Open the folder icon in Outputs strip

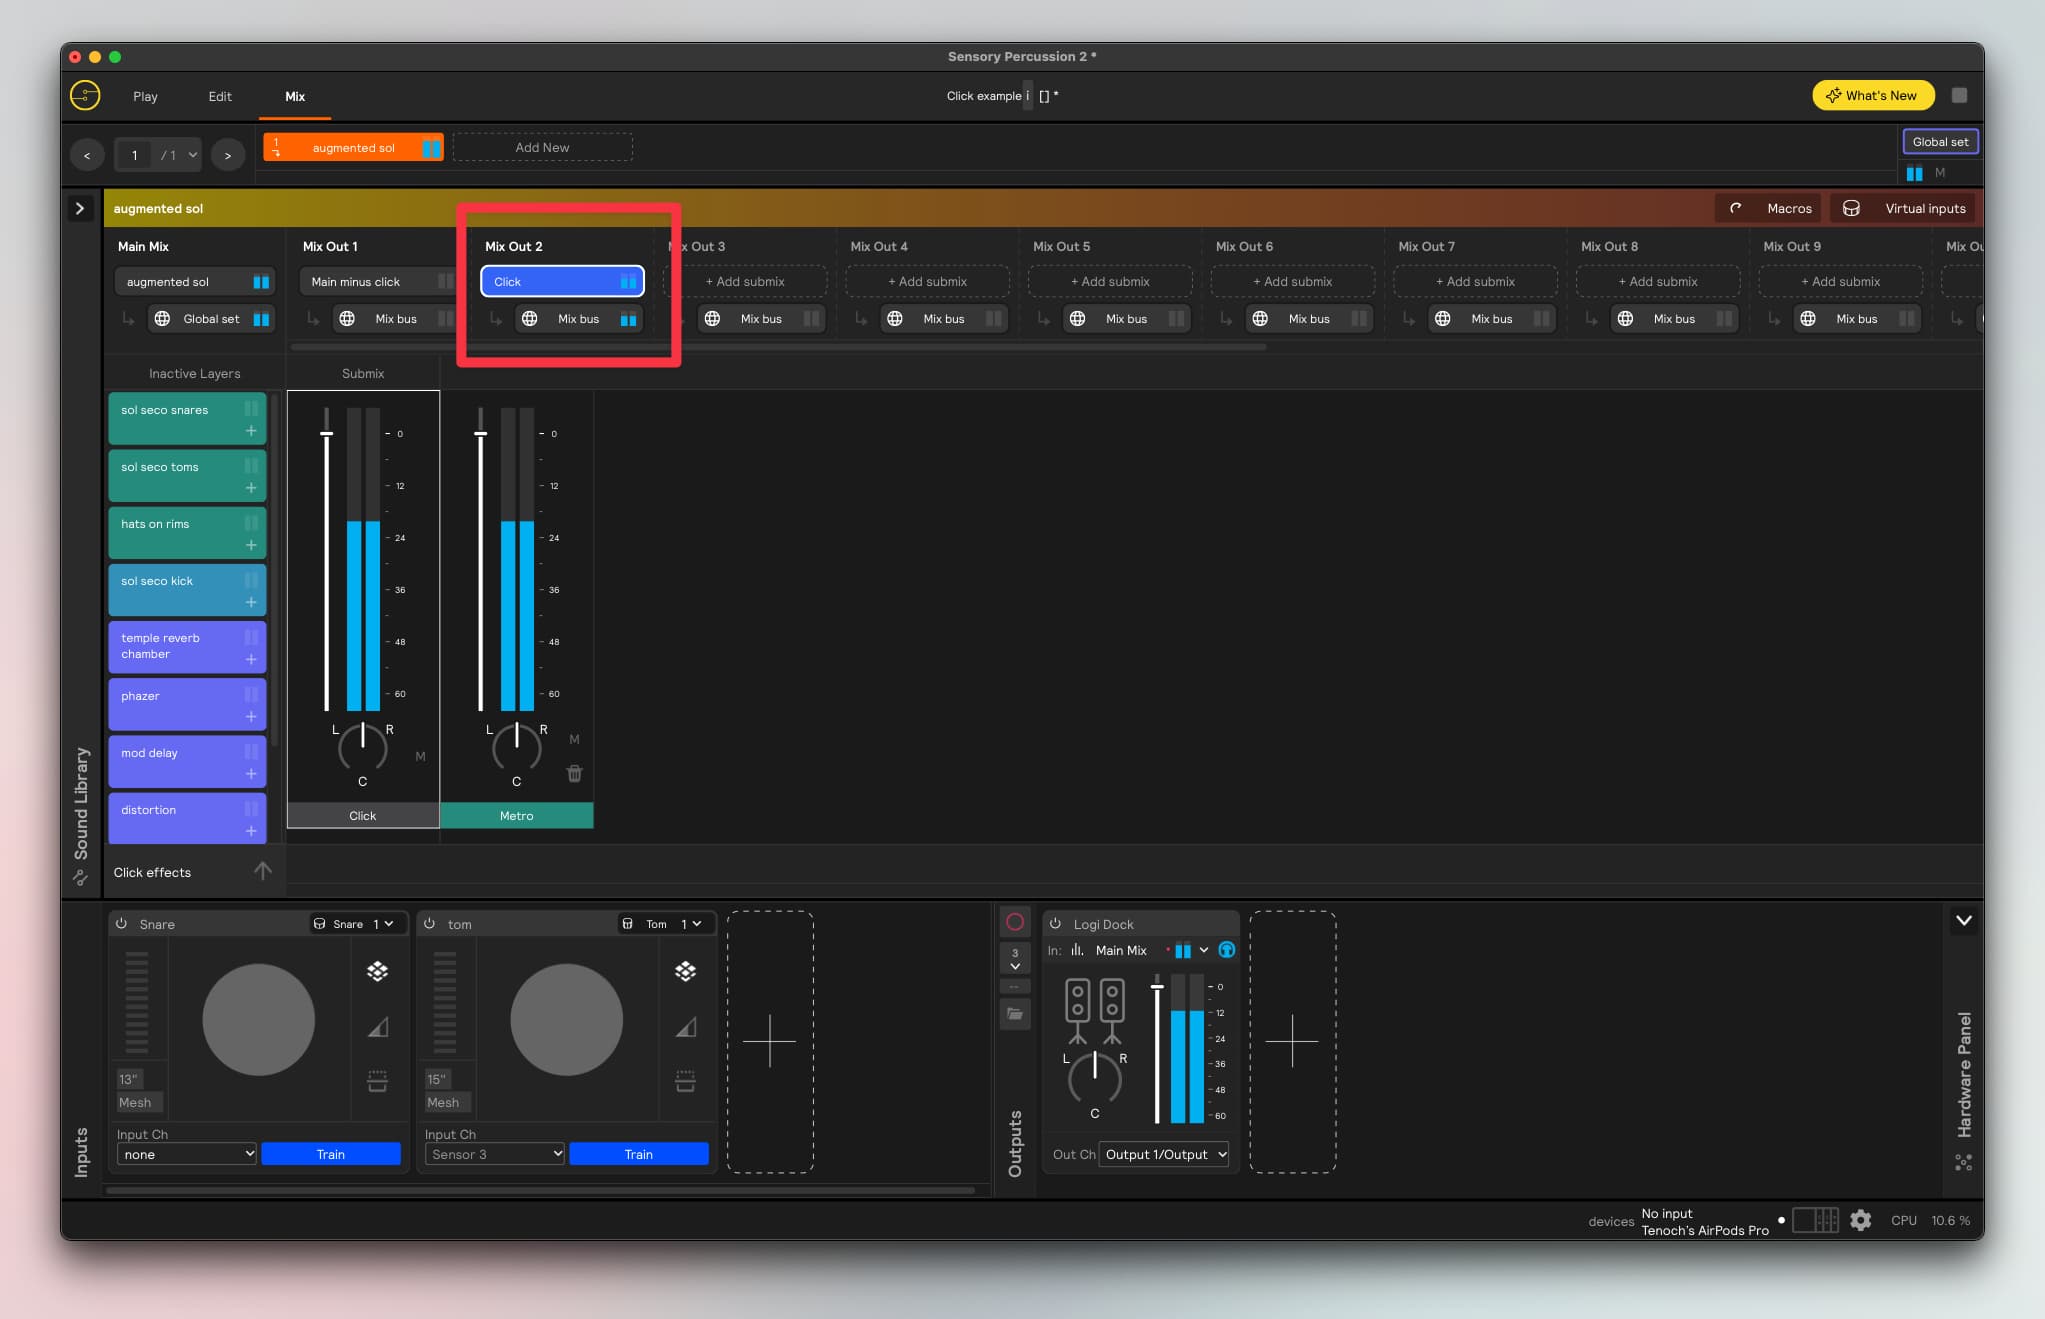point(1015,1014)
